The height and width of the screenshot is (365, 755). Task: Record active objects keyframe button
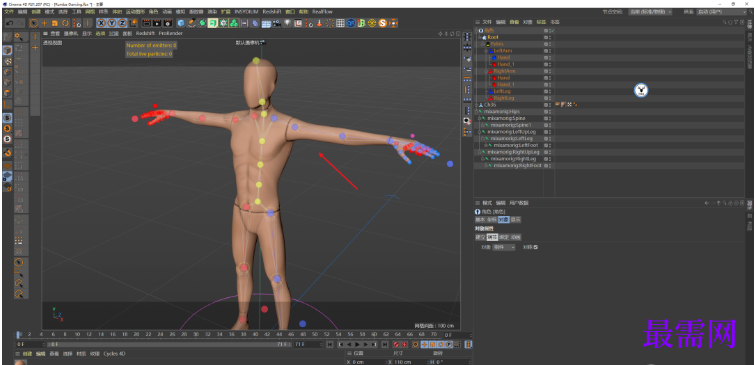[x=396, y=344]
